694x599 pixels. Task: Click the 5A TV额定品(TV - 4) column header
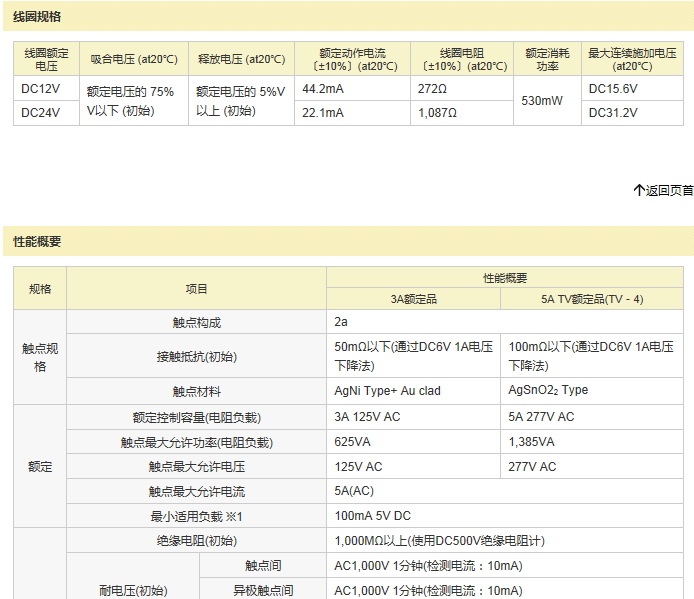(592, 299)
